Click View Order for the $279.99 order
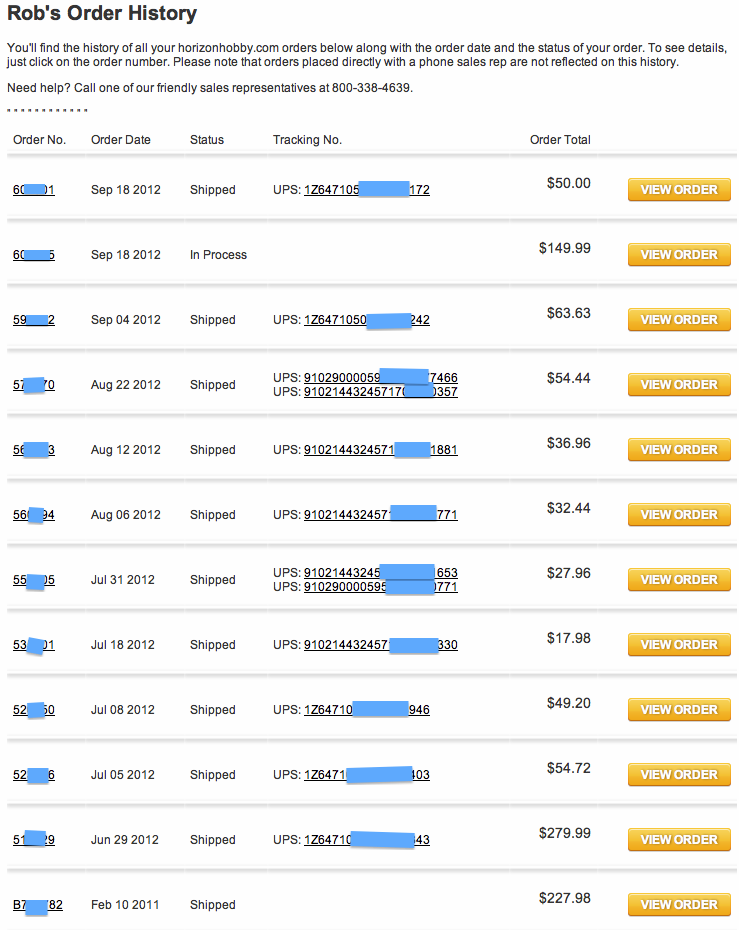Viewport: 739px width, 930px height. pos(679,840)
